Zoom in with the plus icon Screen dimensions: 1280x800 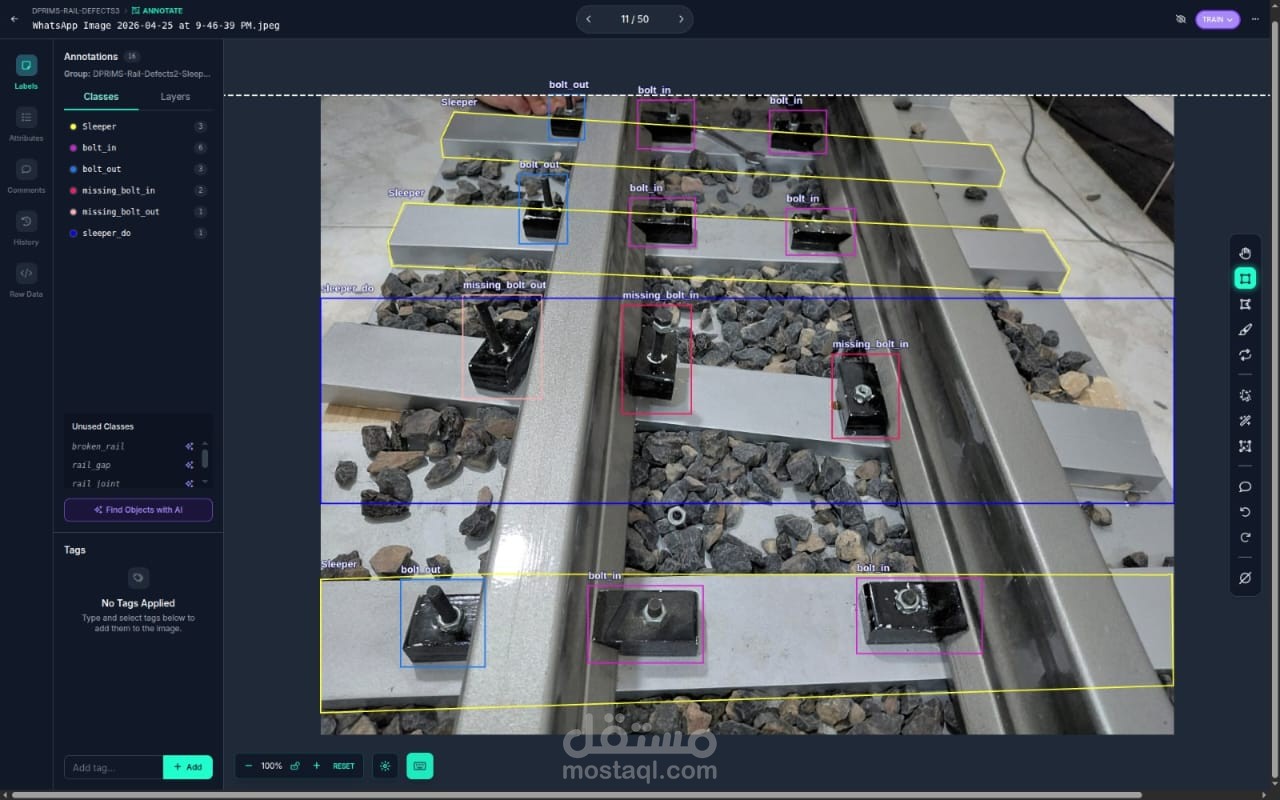pyautogui.click(x=317, y=766)
